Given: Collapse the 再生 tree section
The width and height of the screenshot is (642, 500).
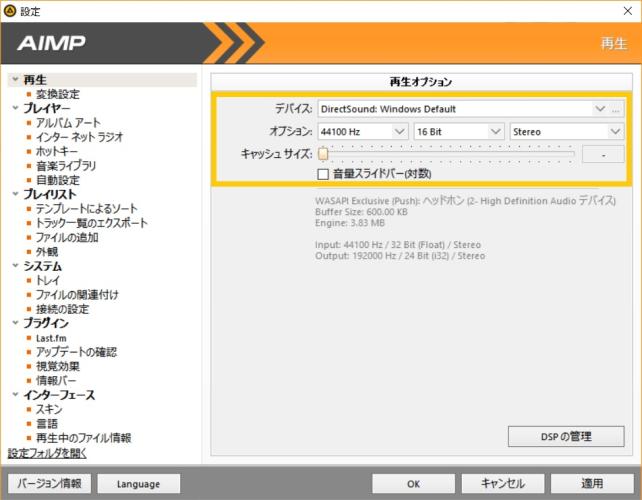Looking at the screenshot, I should pyautogui.click(x=15, y=79).
